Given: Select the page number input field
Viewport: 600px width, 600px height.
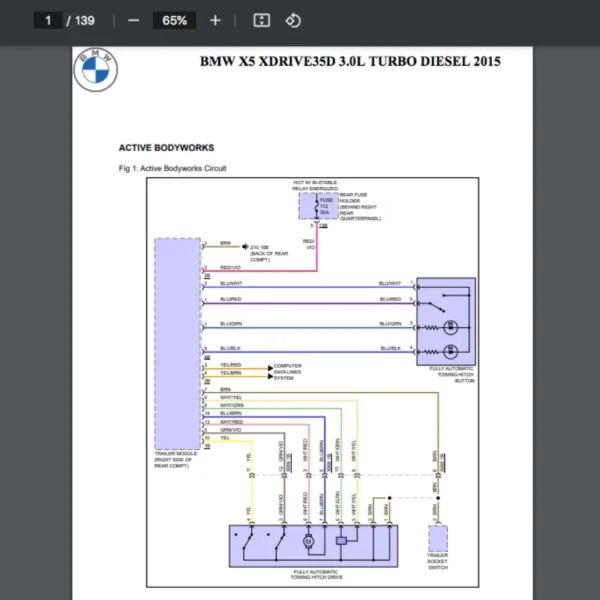Looking at the screenshot, I should pyautogui.click(x=47, y=20).
